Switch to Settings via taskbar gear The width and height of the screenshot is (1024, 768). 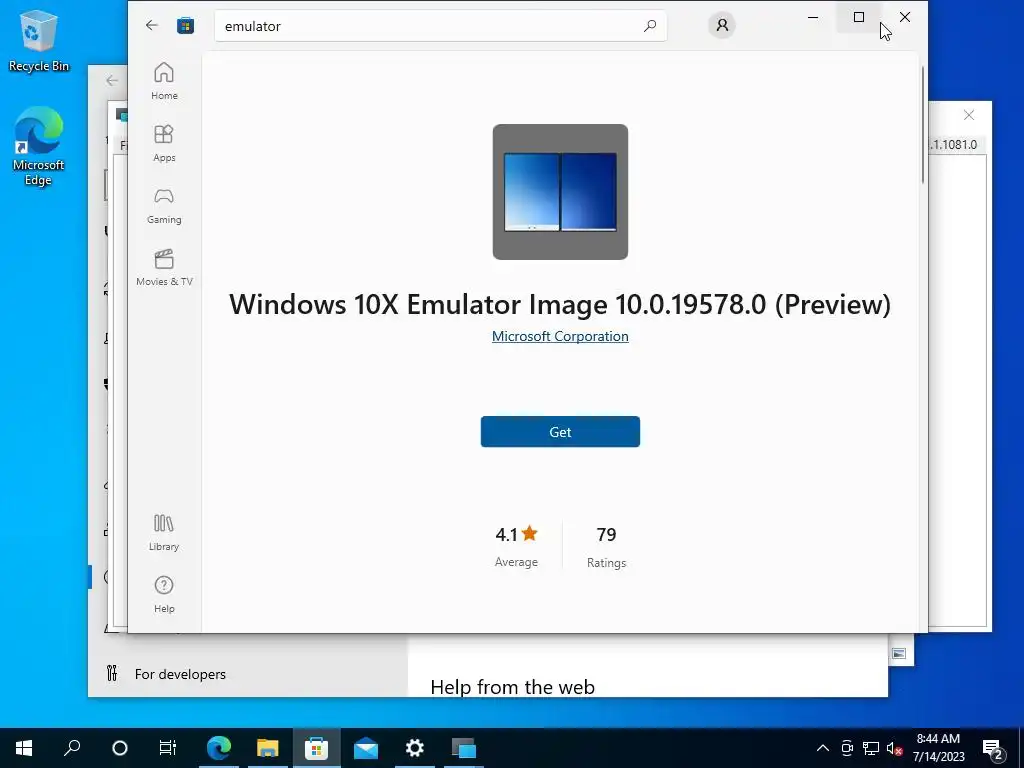[x=415, y=748]
